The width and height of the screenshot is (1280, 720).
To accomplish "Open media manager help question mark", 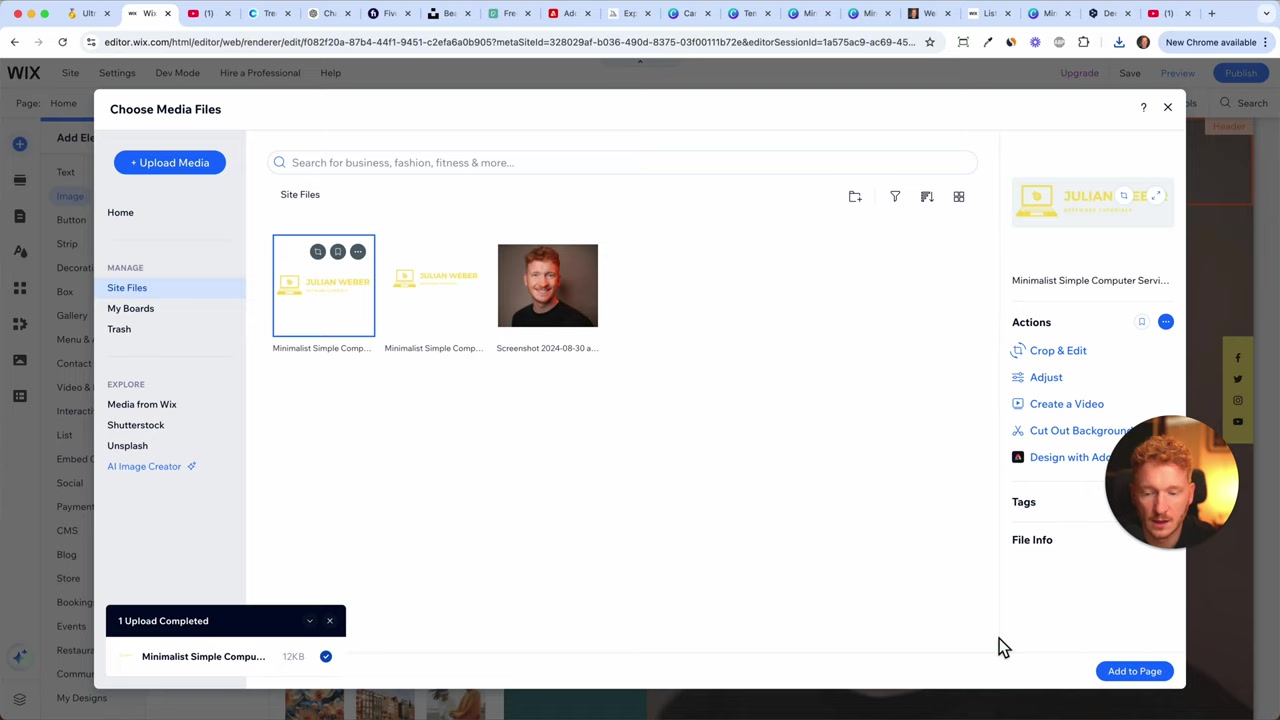I will coord(1144,107).
